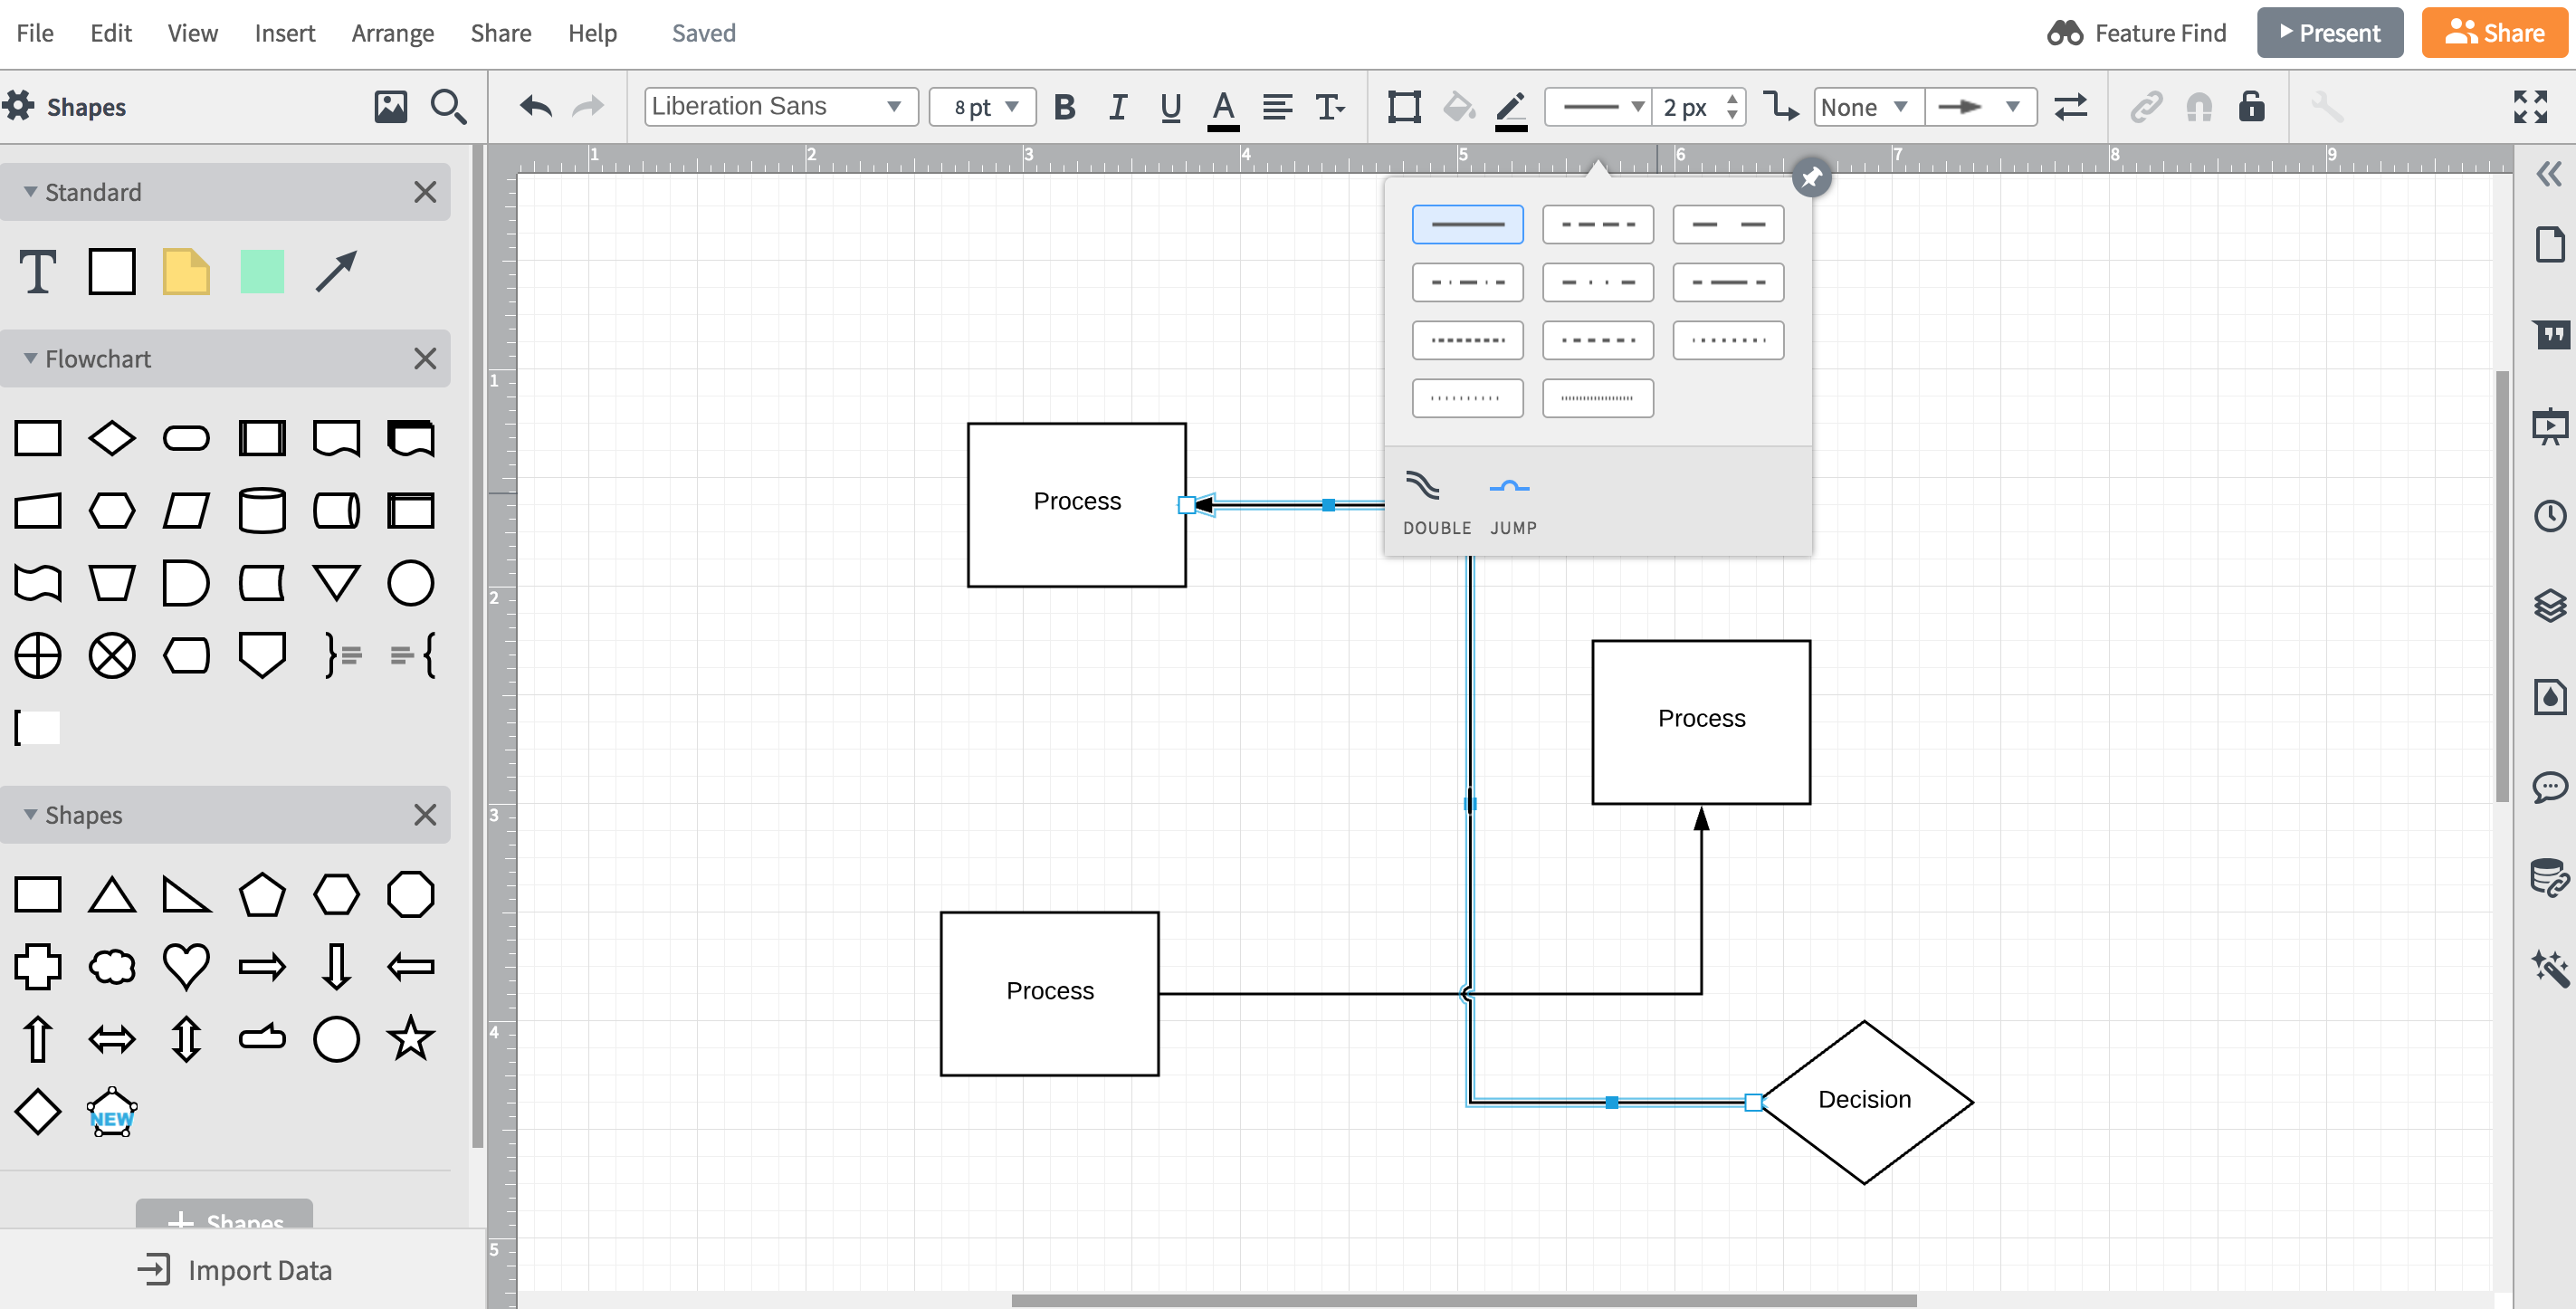Open shape search via magnifying glass
The height and width of the screenshot is (1309, 2576).
tap(448, 106)
